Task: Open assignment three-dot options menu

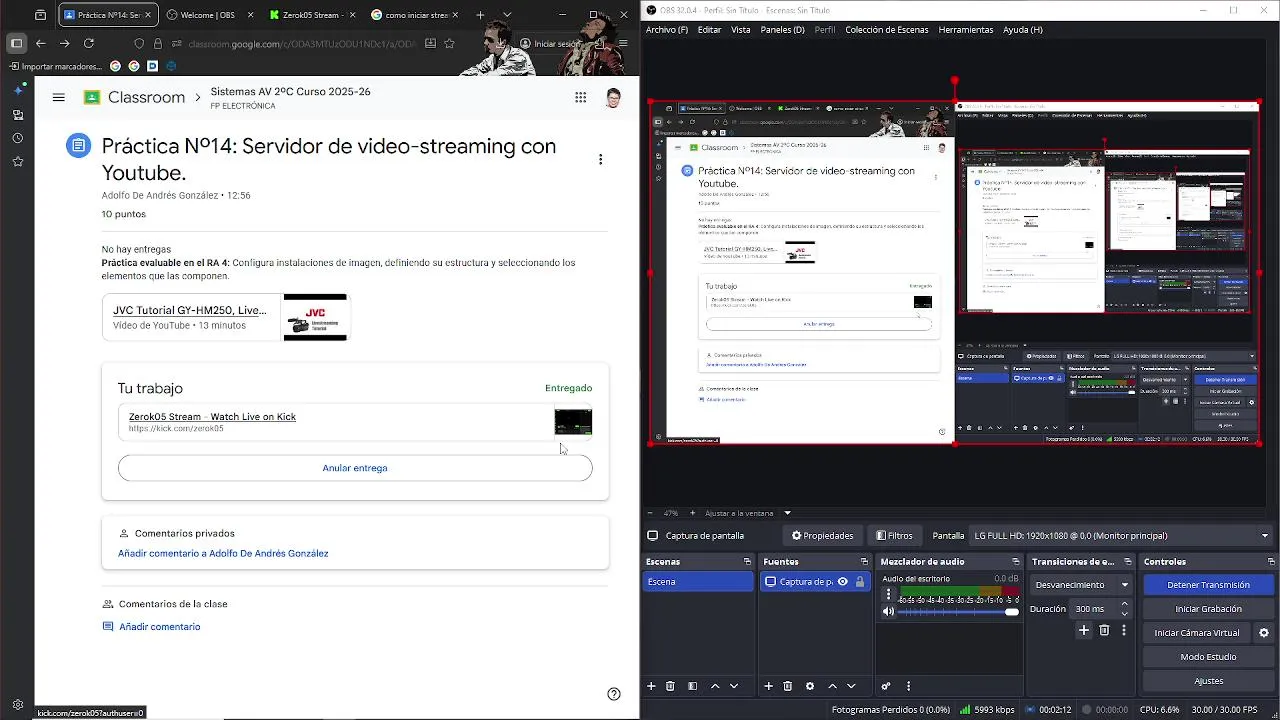Action: coord(600,159)
